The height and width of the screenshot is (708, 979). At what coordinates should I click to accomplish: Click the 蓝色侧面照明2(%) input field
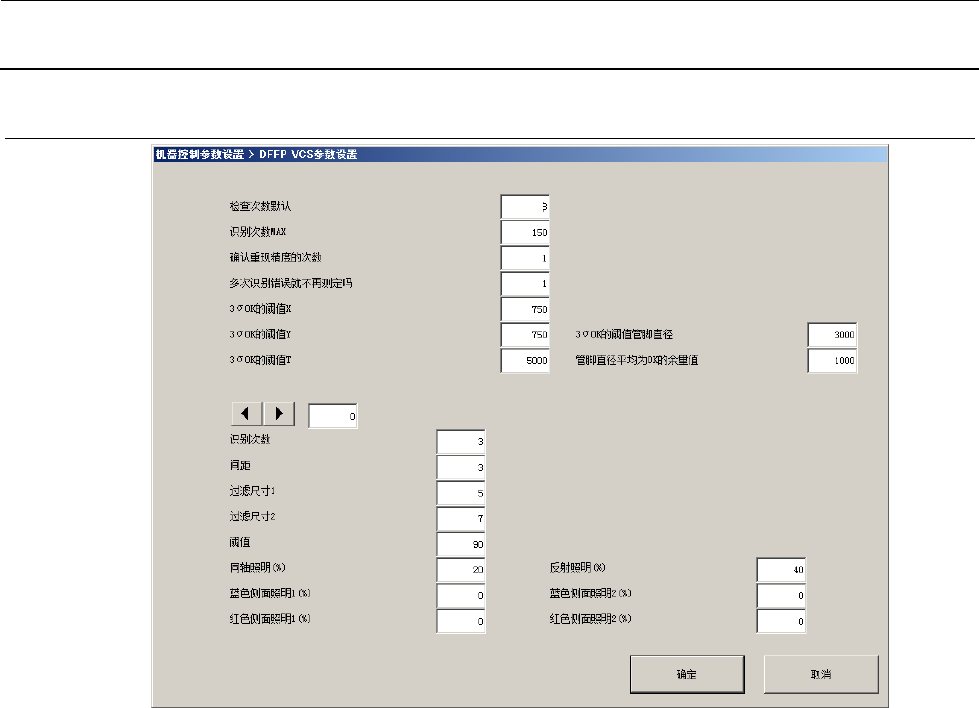coord(781,595)
